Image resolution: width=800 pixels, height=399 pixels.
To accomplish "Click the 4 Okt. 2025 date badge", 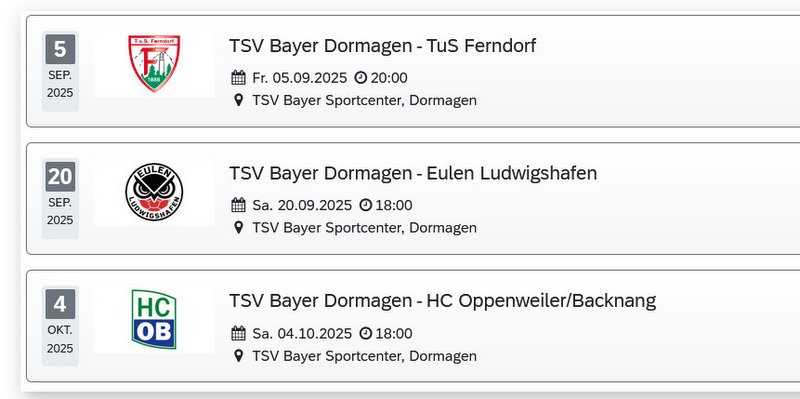I will tap(60, 326).
